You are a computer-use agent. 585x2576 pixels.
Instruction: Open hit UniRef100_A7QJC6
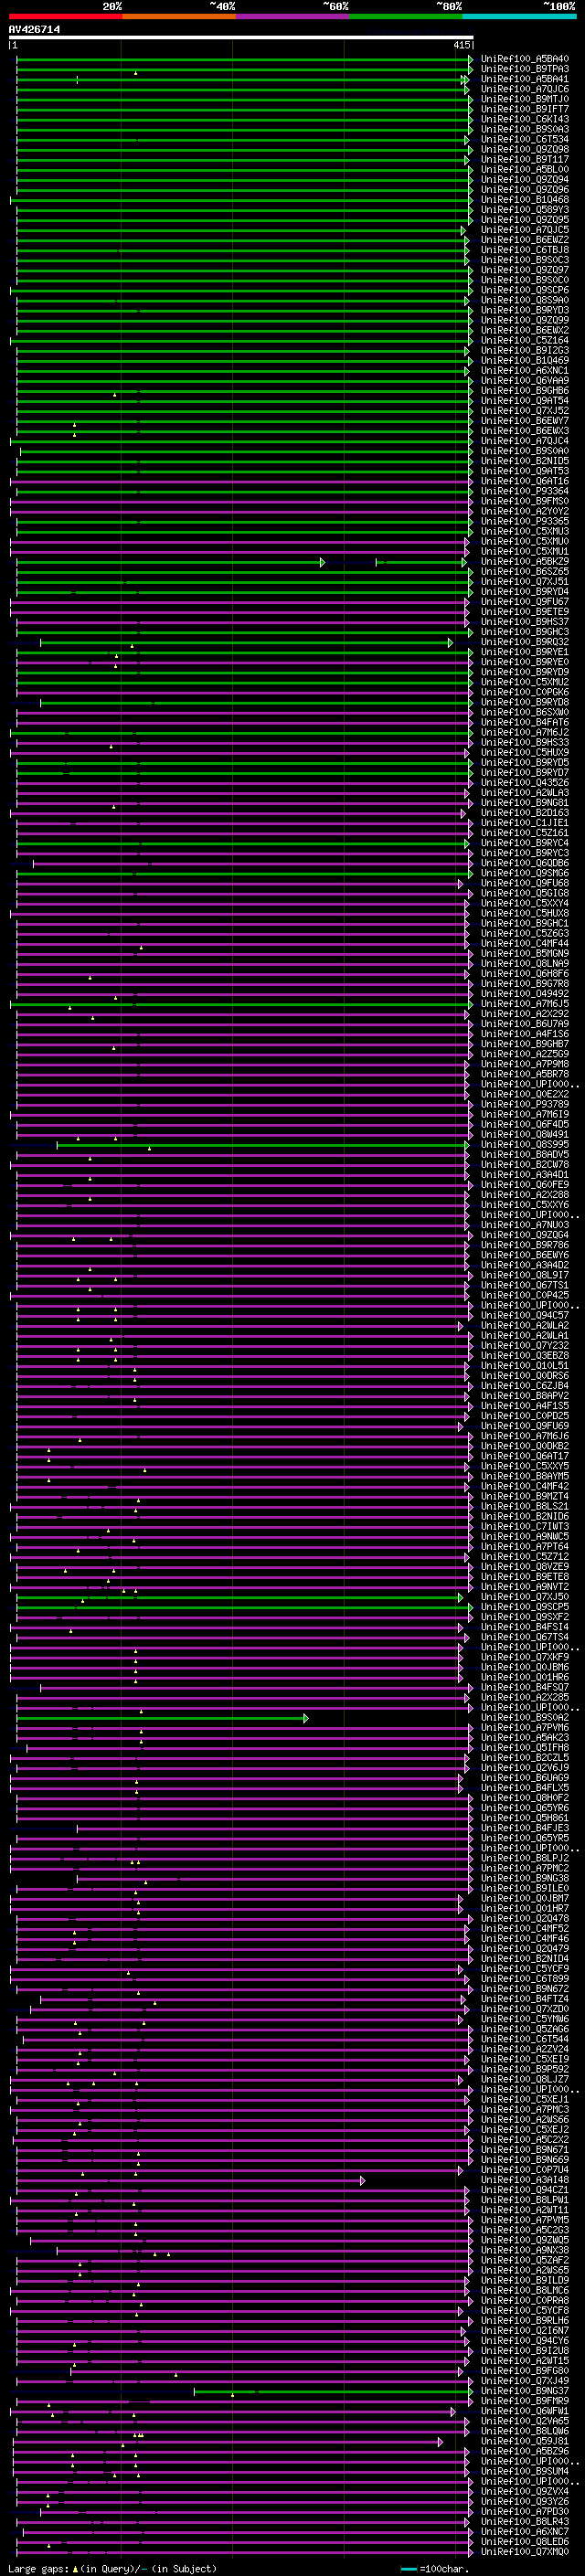coord(525,89)
